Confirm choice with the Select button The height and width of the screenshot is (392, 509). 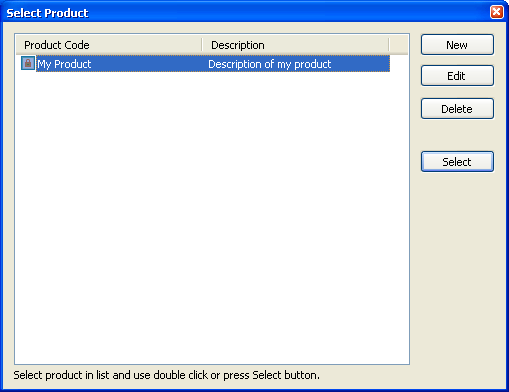pyautogui.click(x=457, y=162)
